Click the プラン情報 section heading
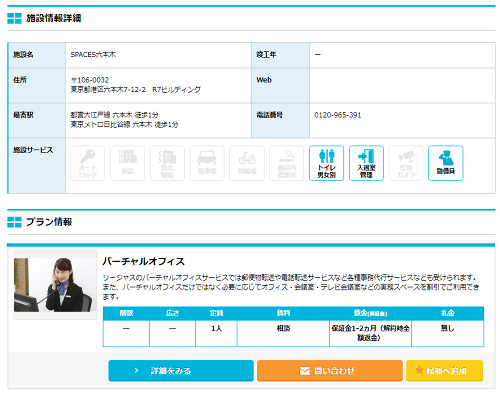The height and width of the screenshot is (394, 500). (x=49, y=222)
